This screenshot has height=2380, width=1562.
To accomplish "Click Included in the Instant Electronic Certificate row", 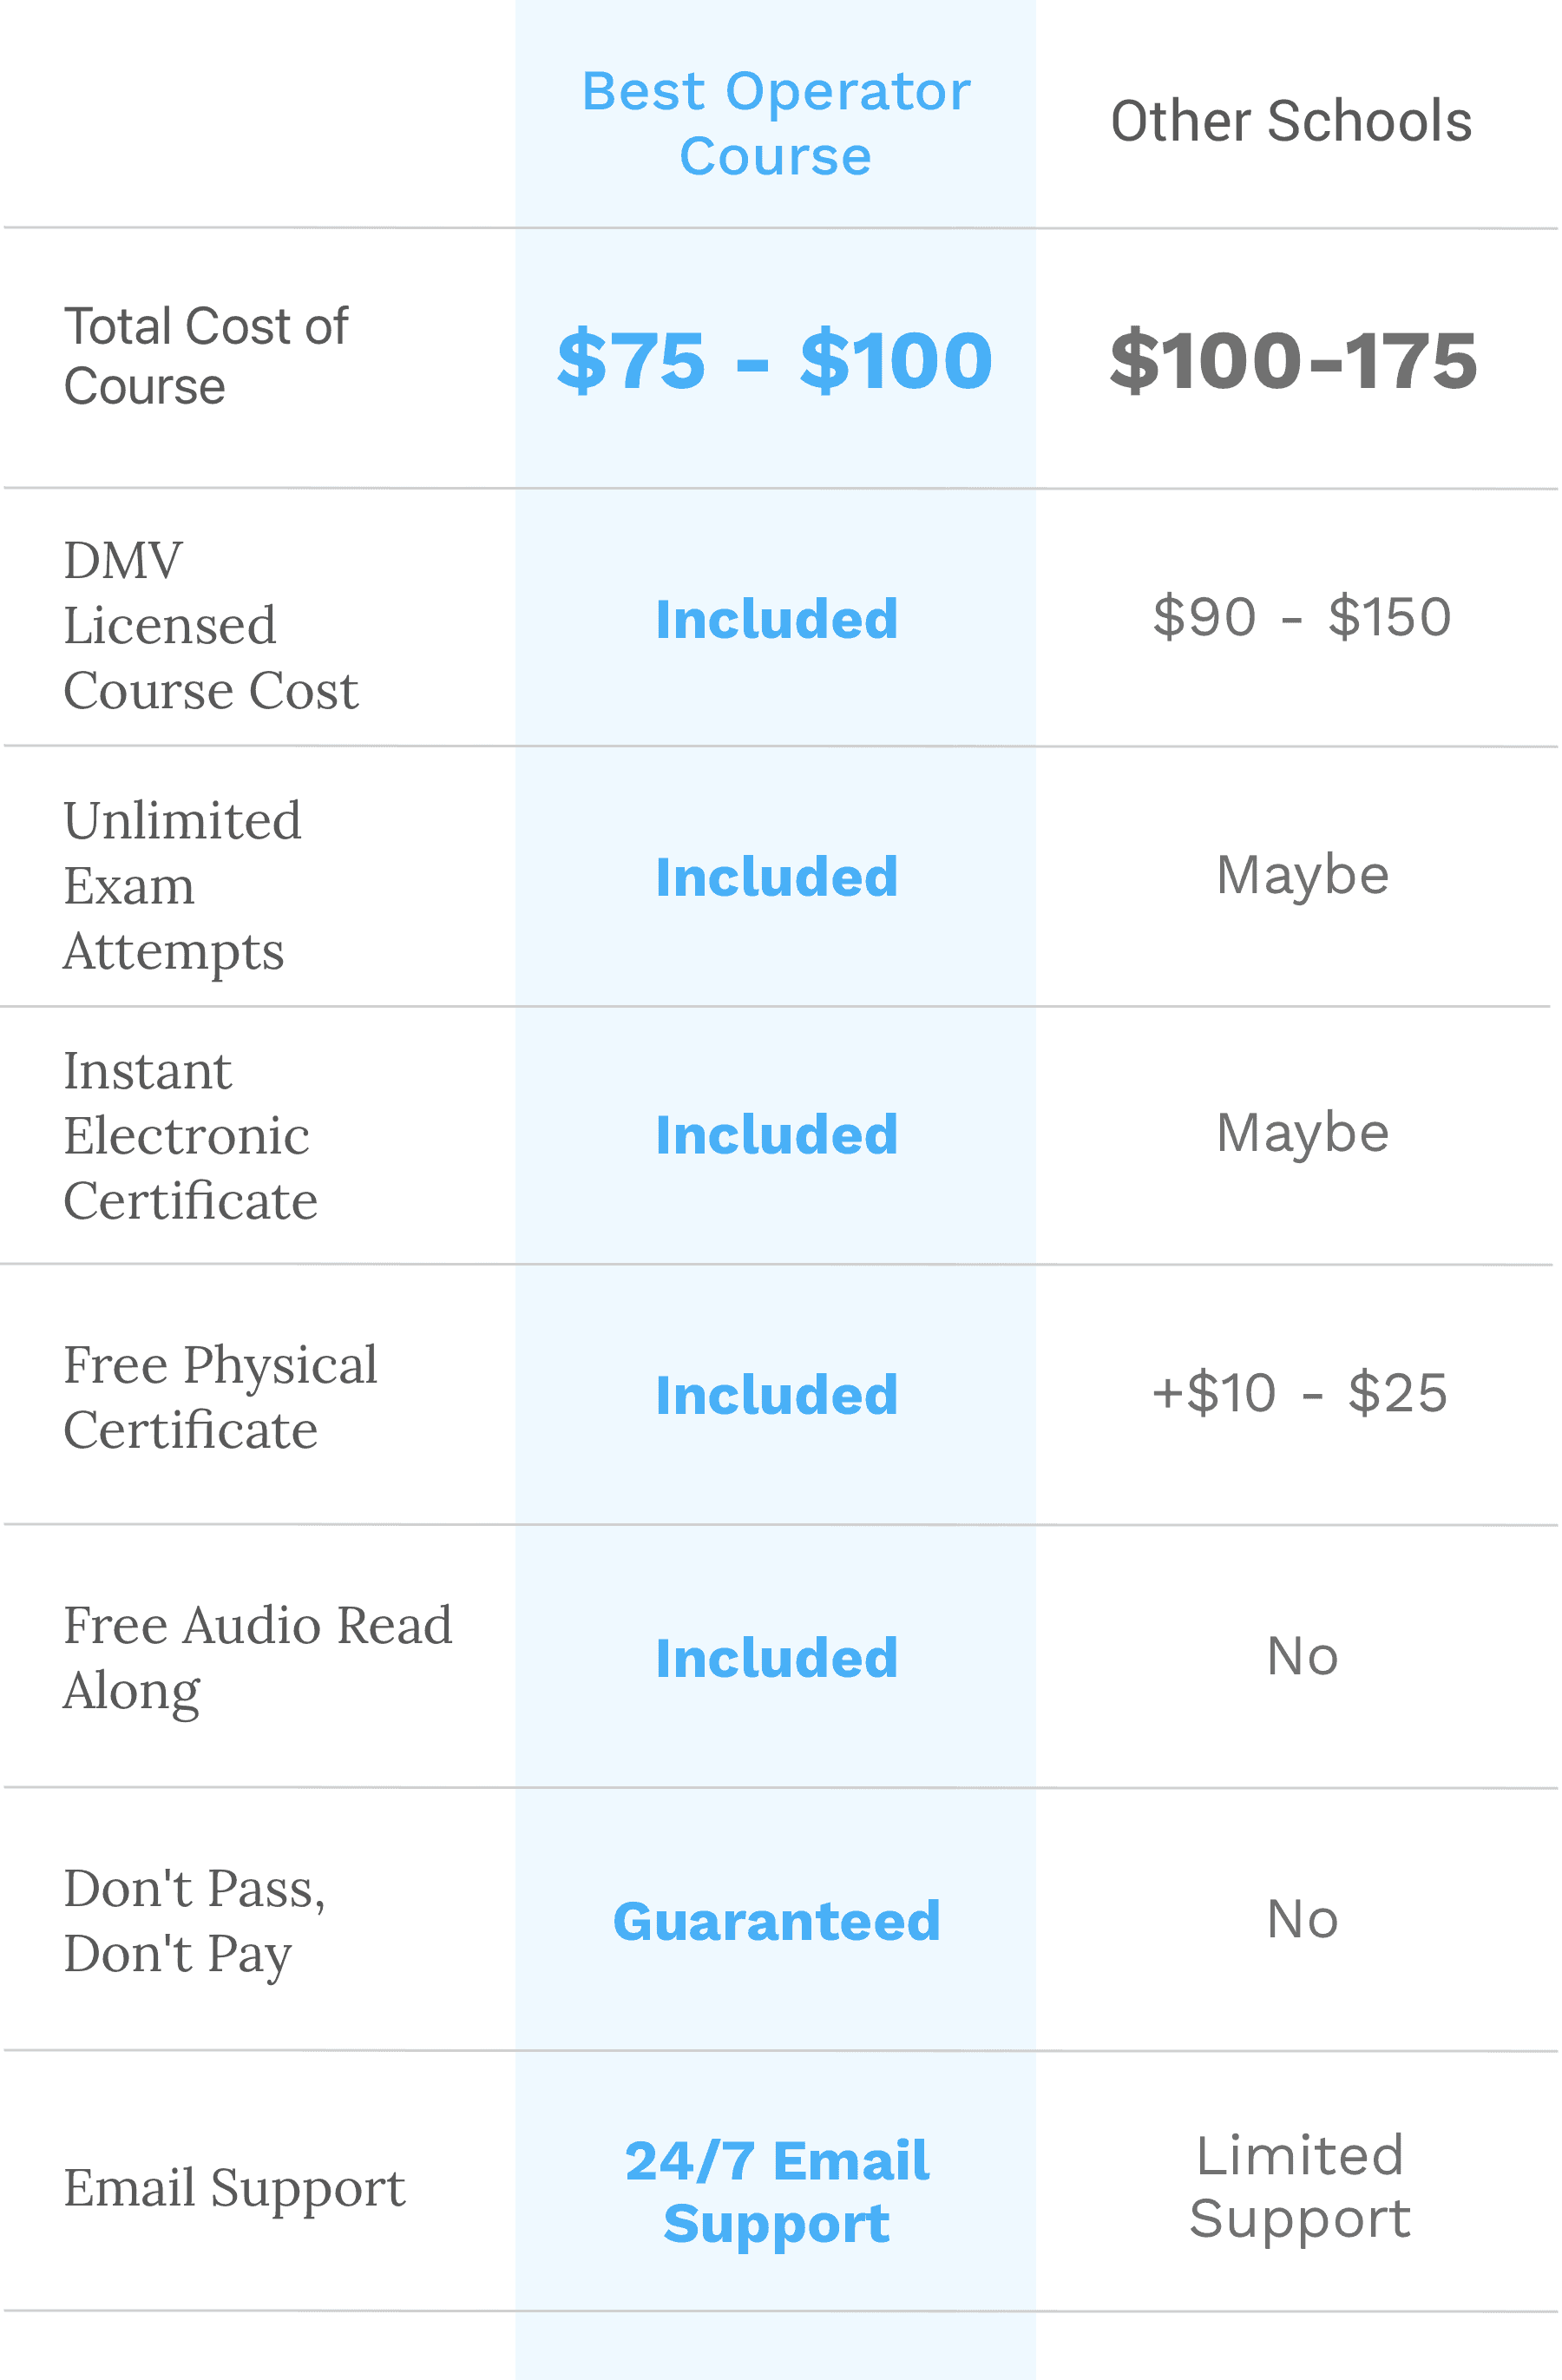I will [776, 1135].
